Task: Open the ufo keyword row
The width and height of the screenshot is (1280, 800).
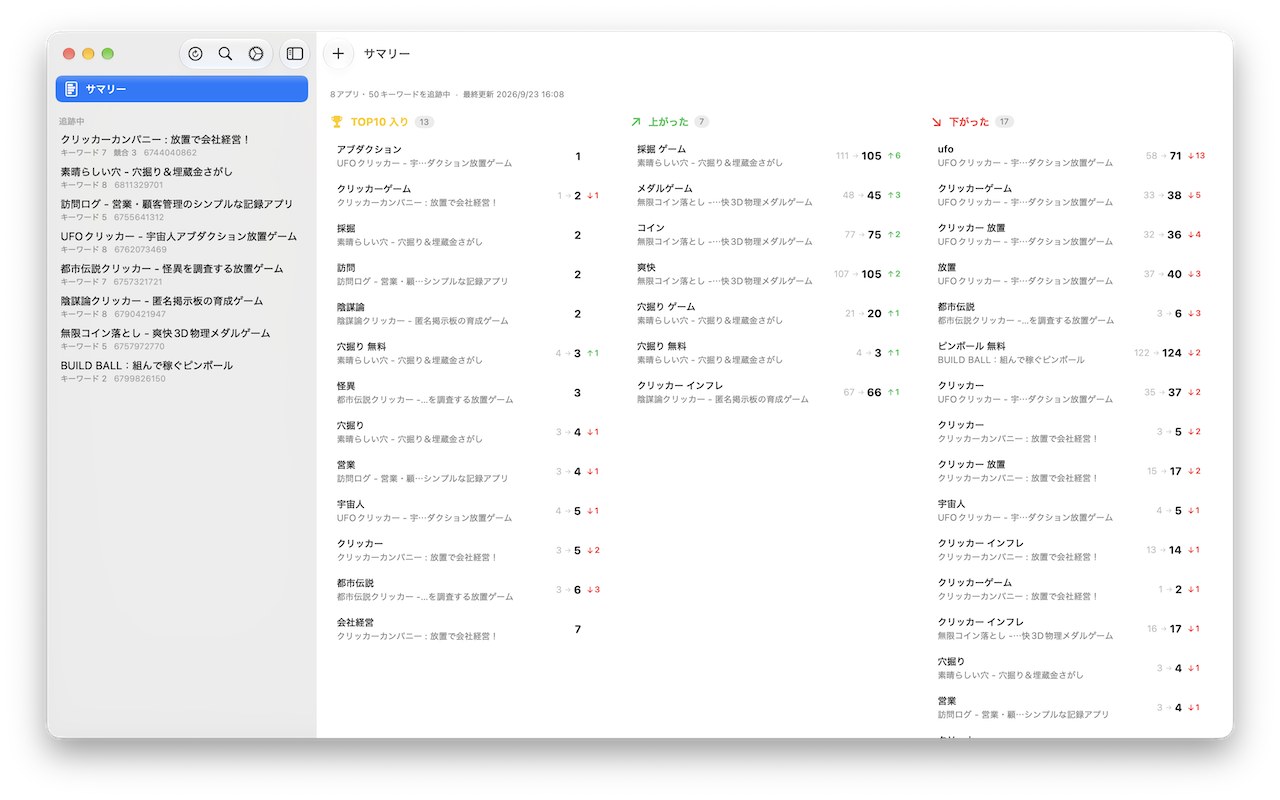Action: (1069, 156)
